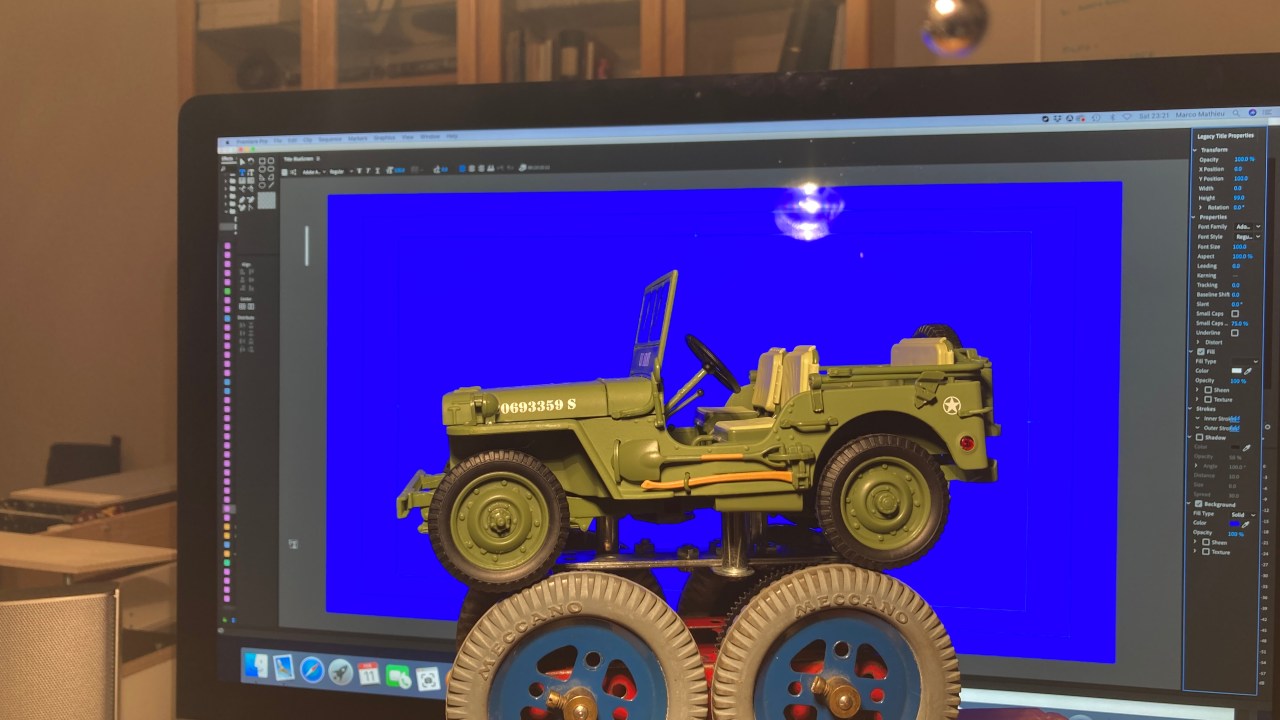Open the Sequence menu

(330, 139)
